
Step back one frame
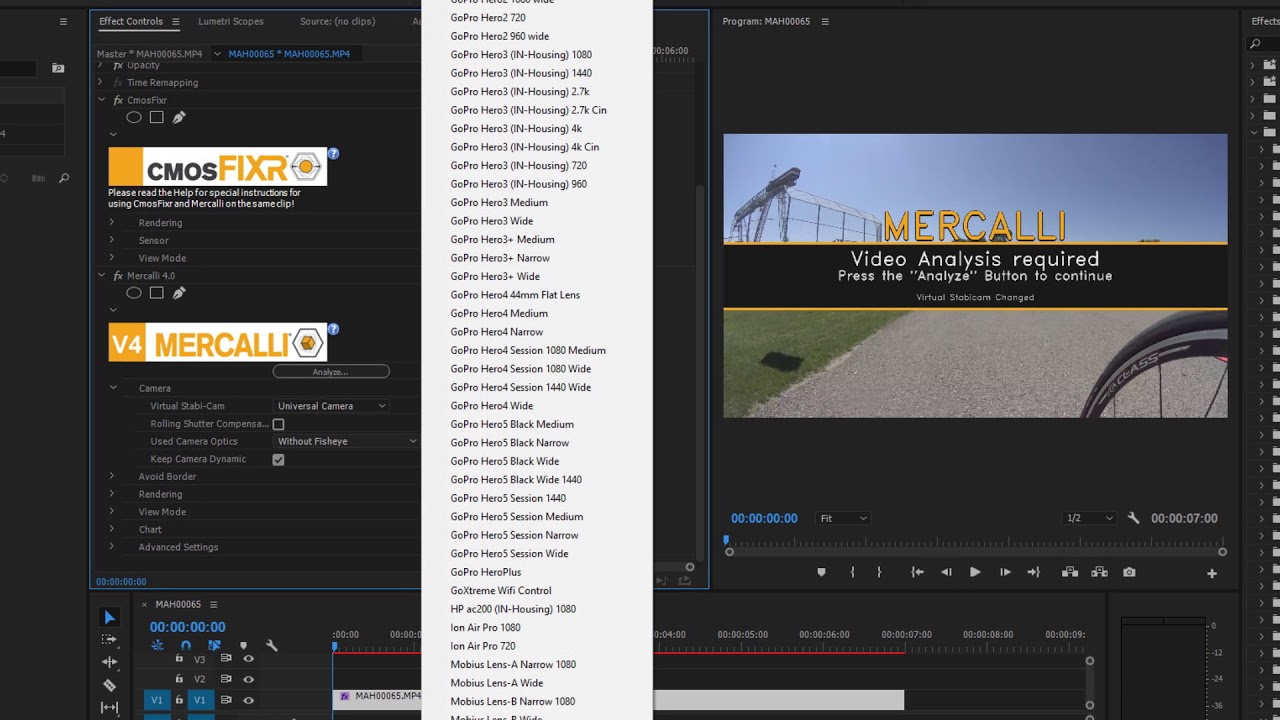coord(946,572)
